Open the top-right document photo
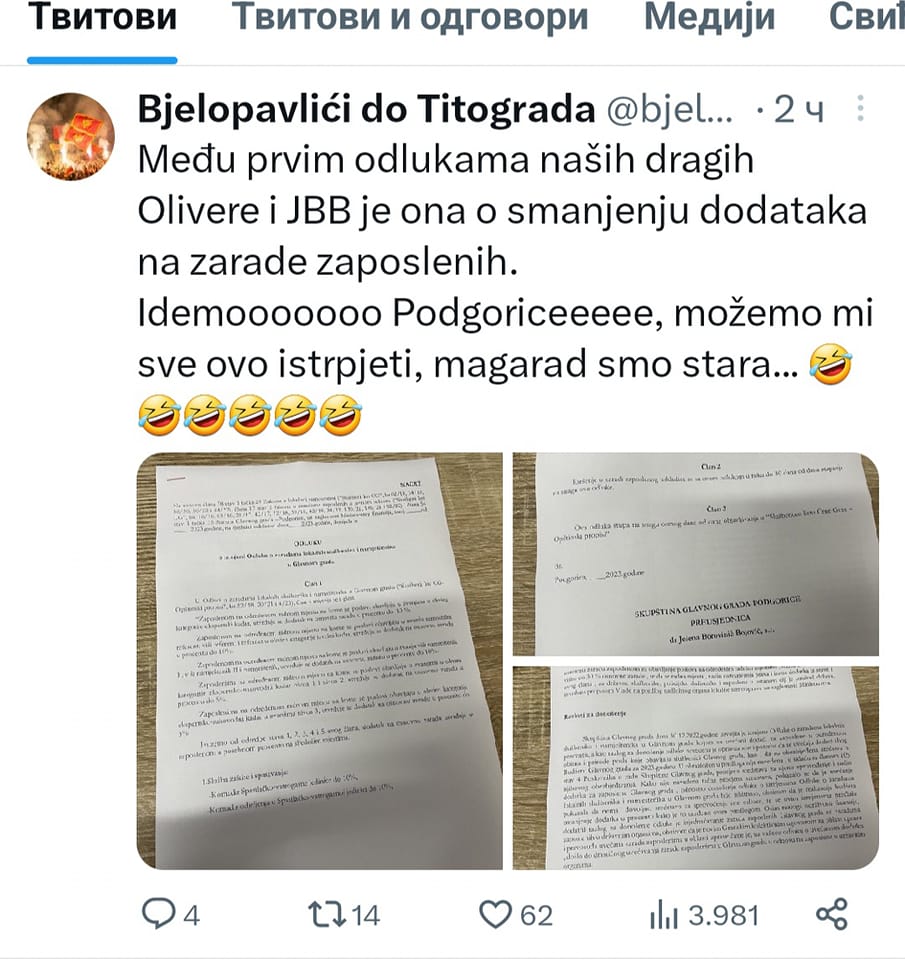Viewport: 905px width, 960px height. click(x=696, y=554)
